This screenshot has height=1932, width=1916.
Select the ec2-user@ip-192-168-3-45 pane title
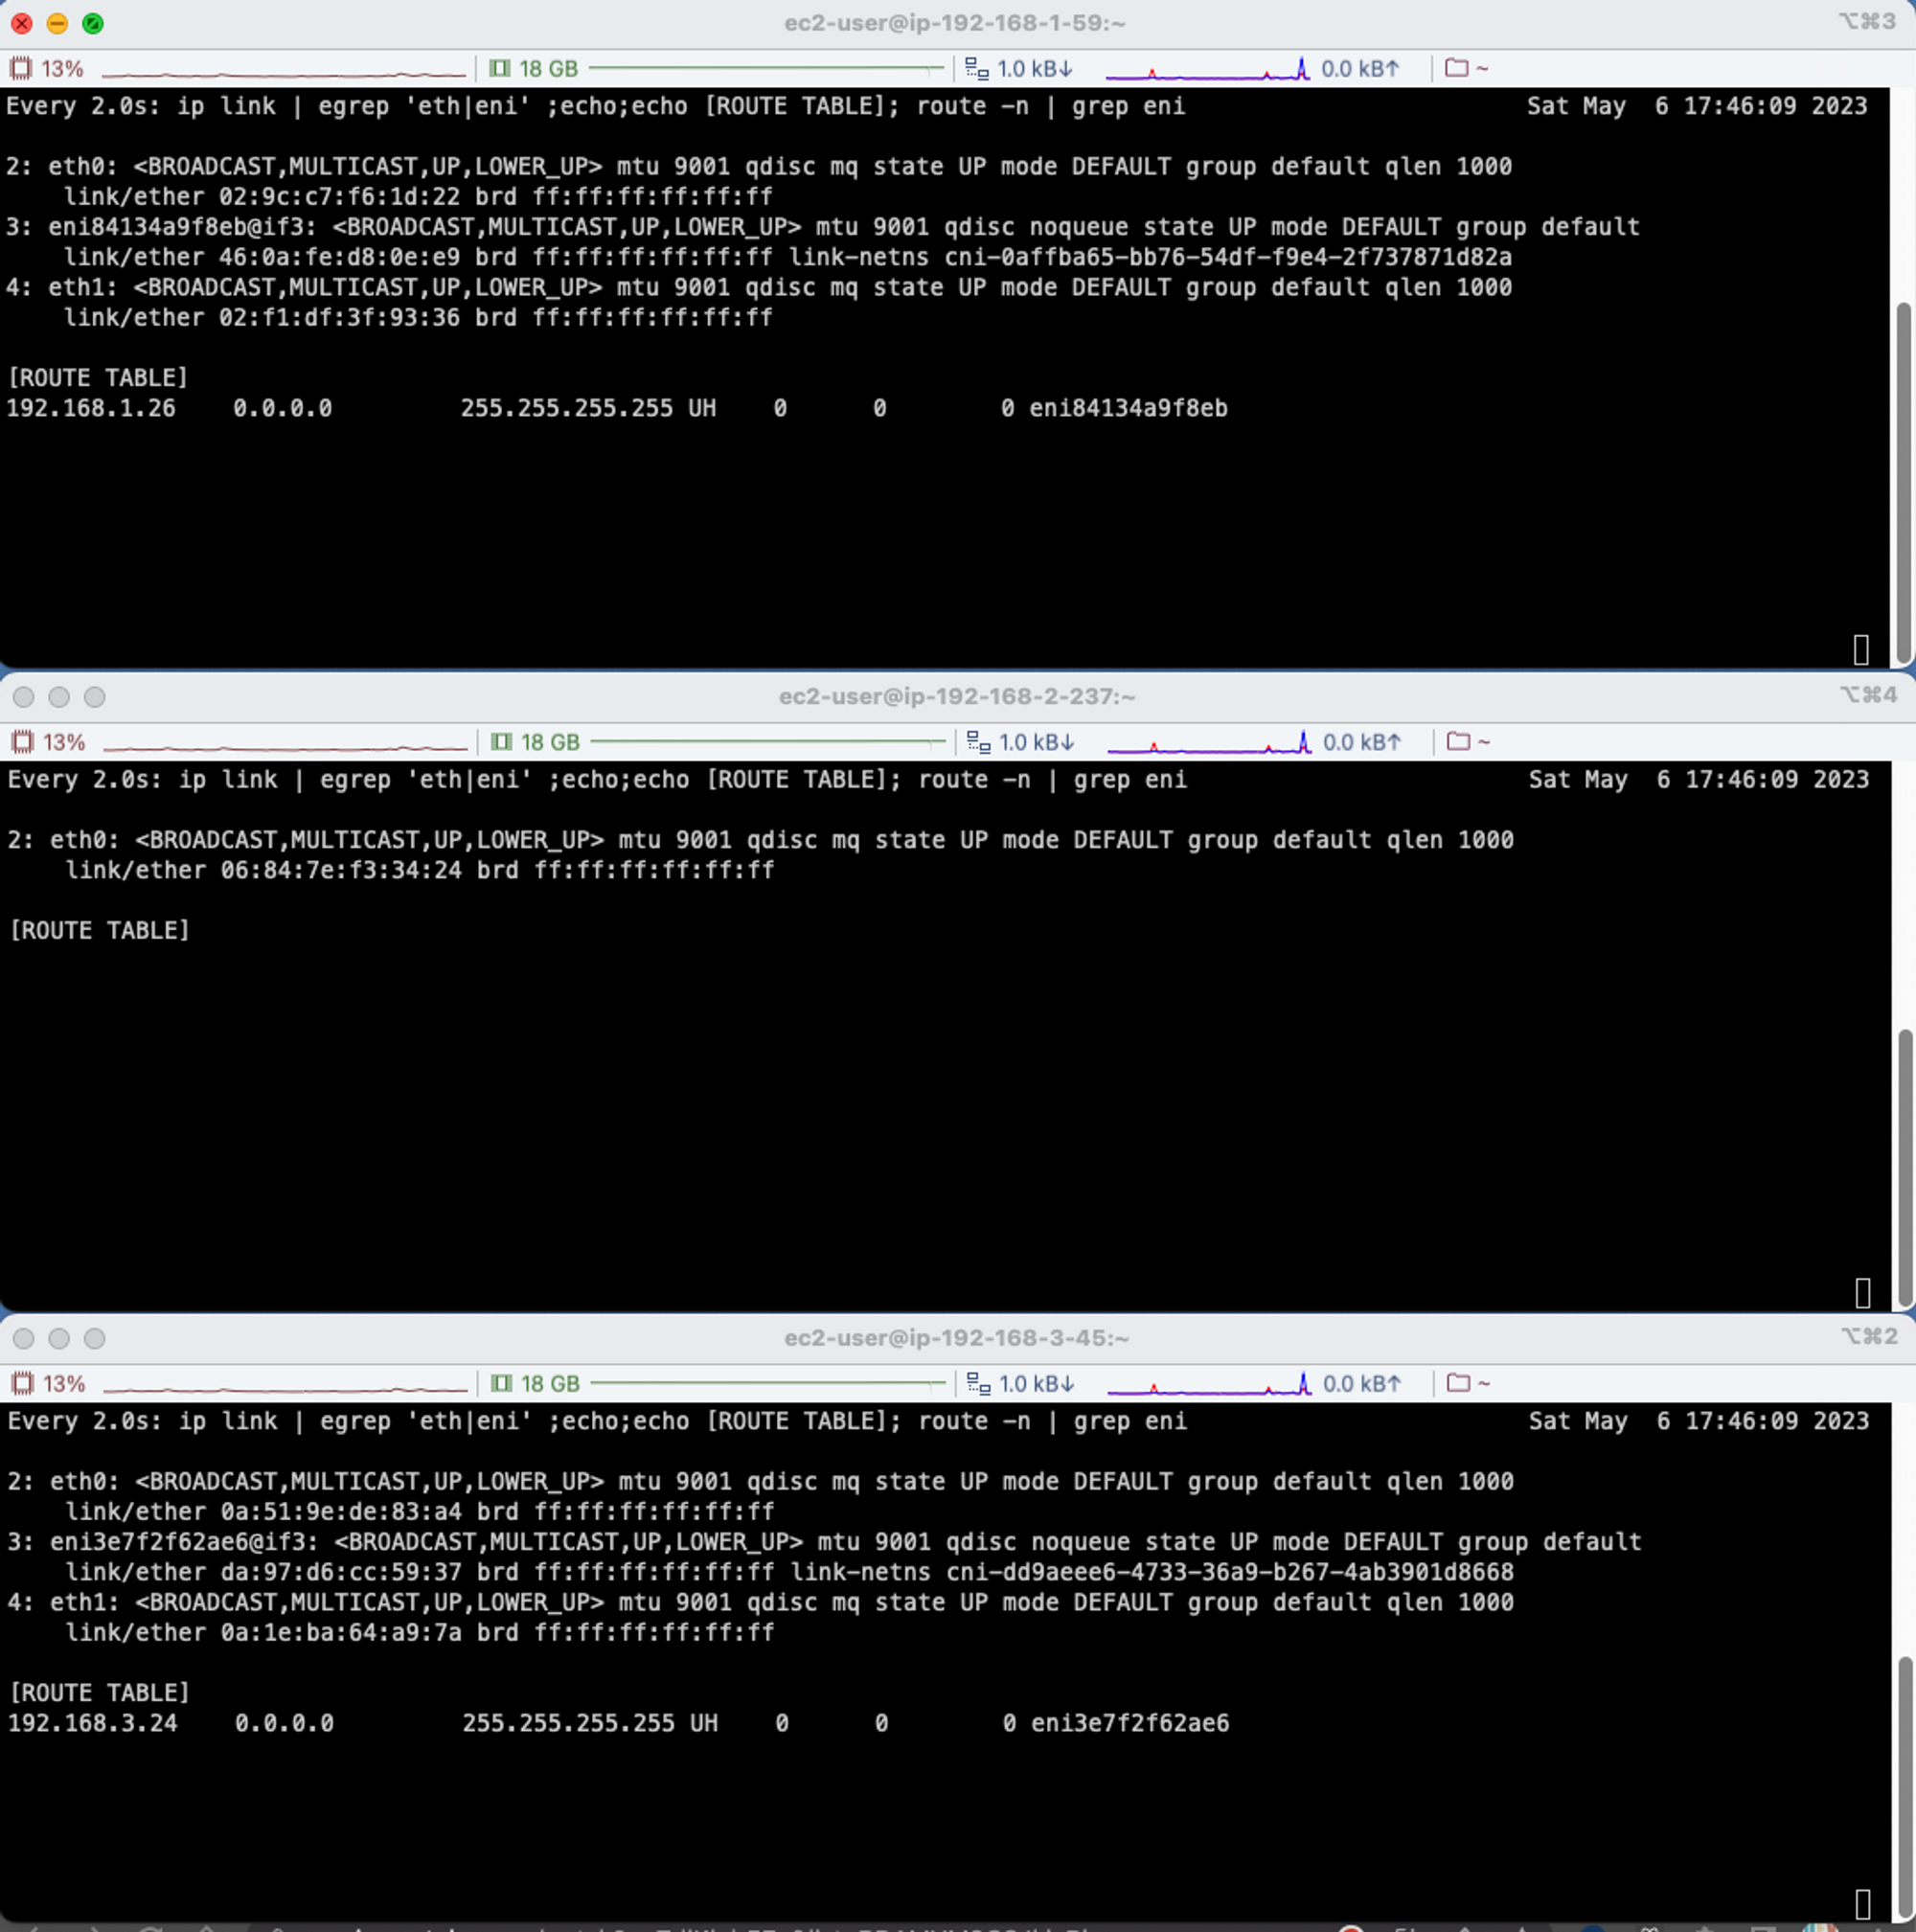pos(956,1338)
